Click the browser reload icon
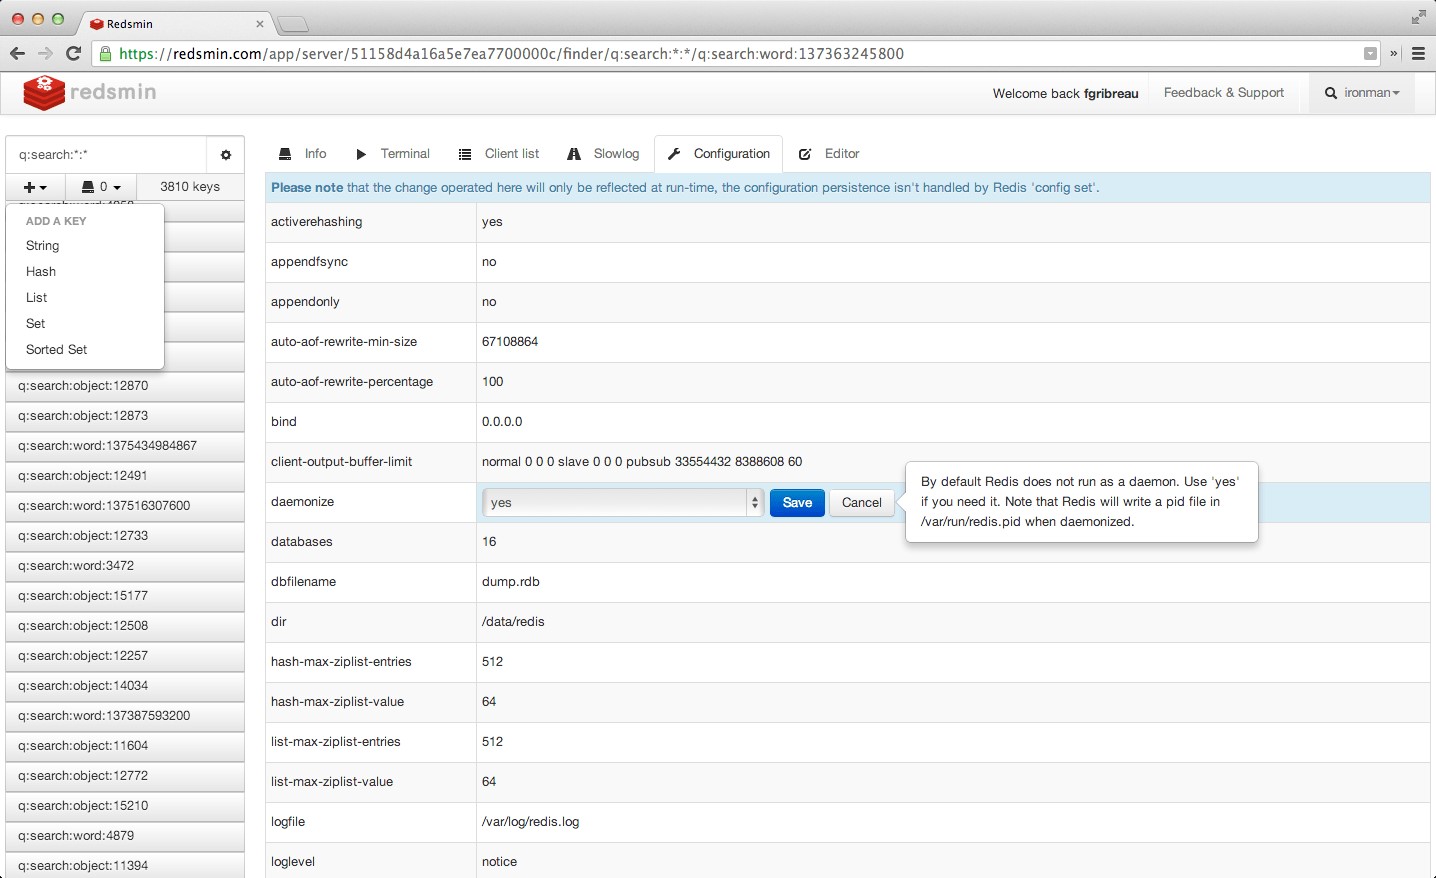The image size is (1436, 878). click(73, 54)
